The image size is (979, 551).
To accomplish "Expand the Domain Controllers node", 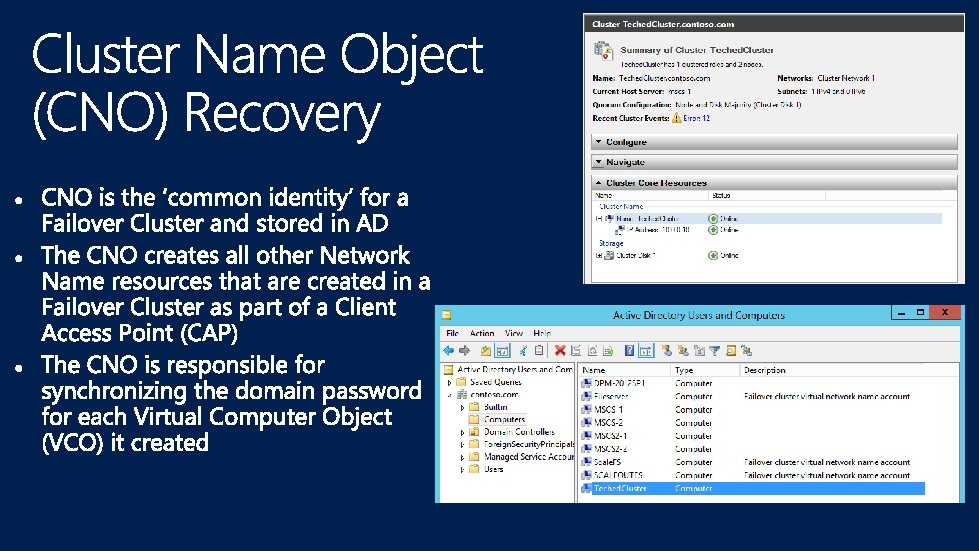I will tap(462, 432).
